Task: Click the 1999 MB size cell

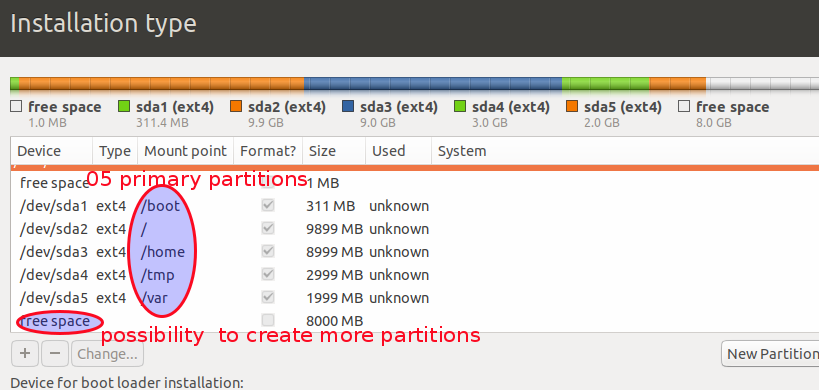Action: coord(334,298)
